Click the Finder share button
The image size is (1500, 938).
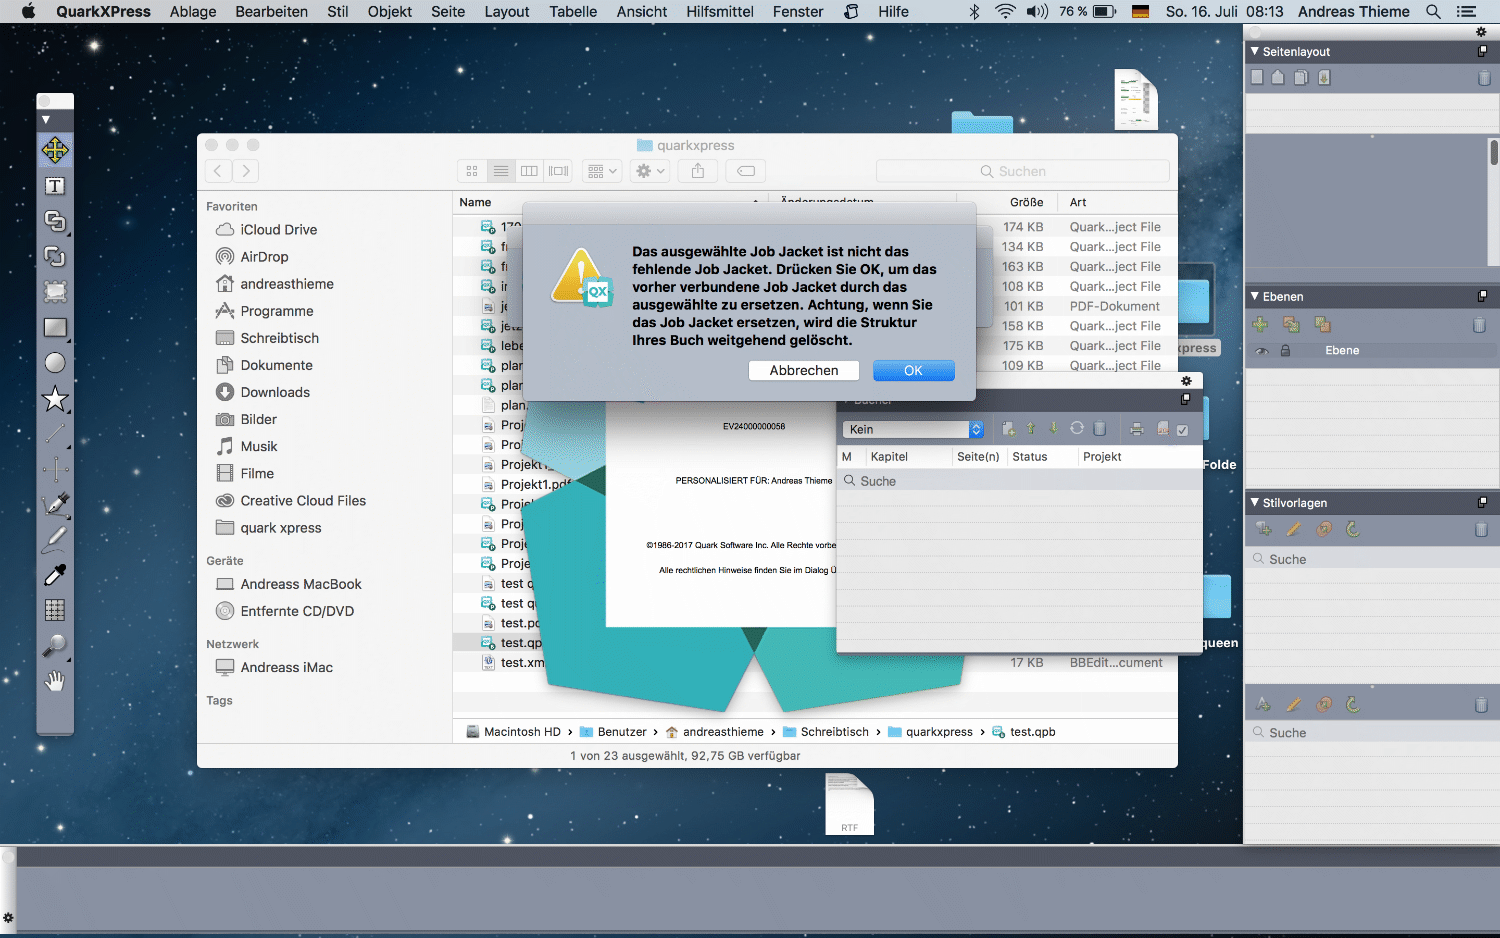(x=698, y=171)
